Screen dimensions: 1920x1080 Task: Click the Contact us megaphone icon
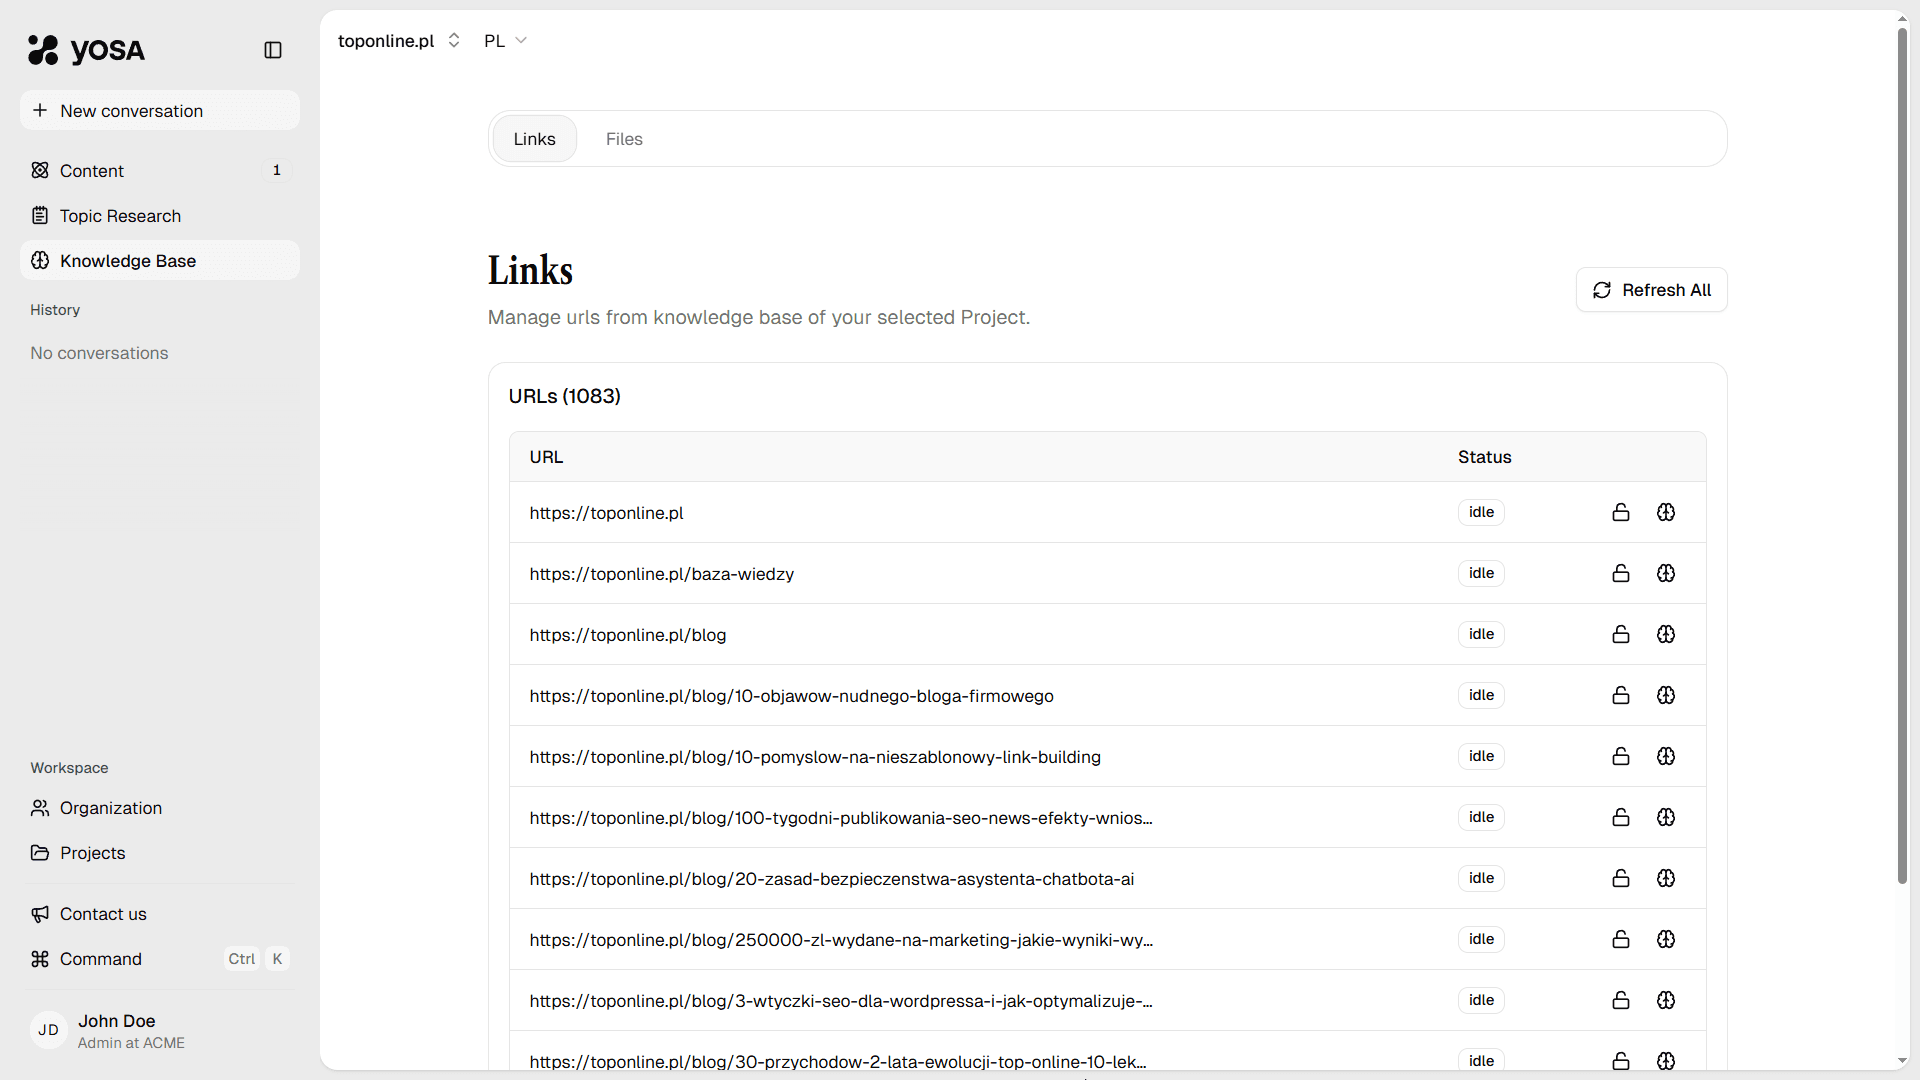40,913
